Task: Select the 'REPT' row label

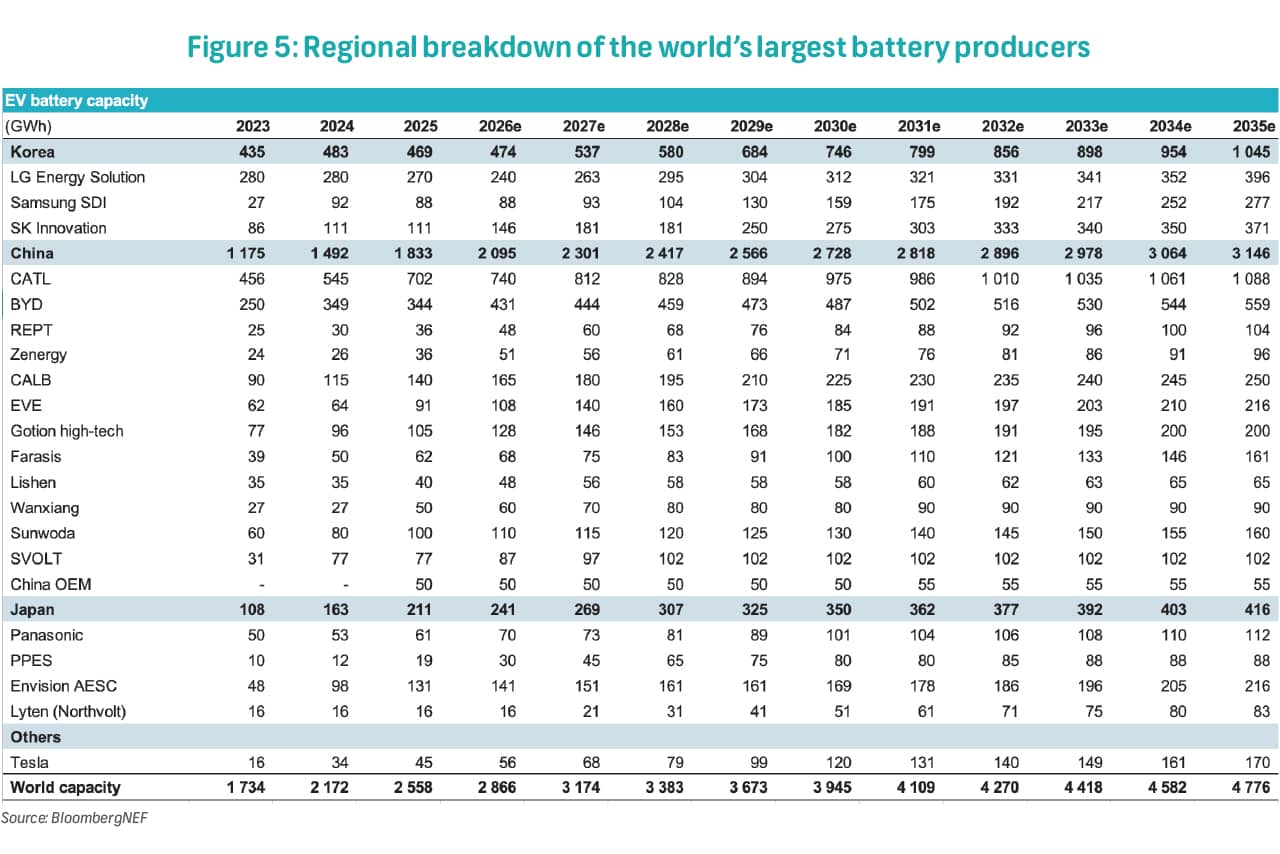Action: click(x=31, y=330)
